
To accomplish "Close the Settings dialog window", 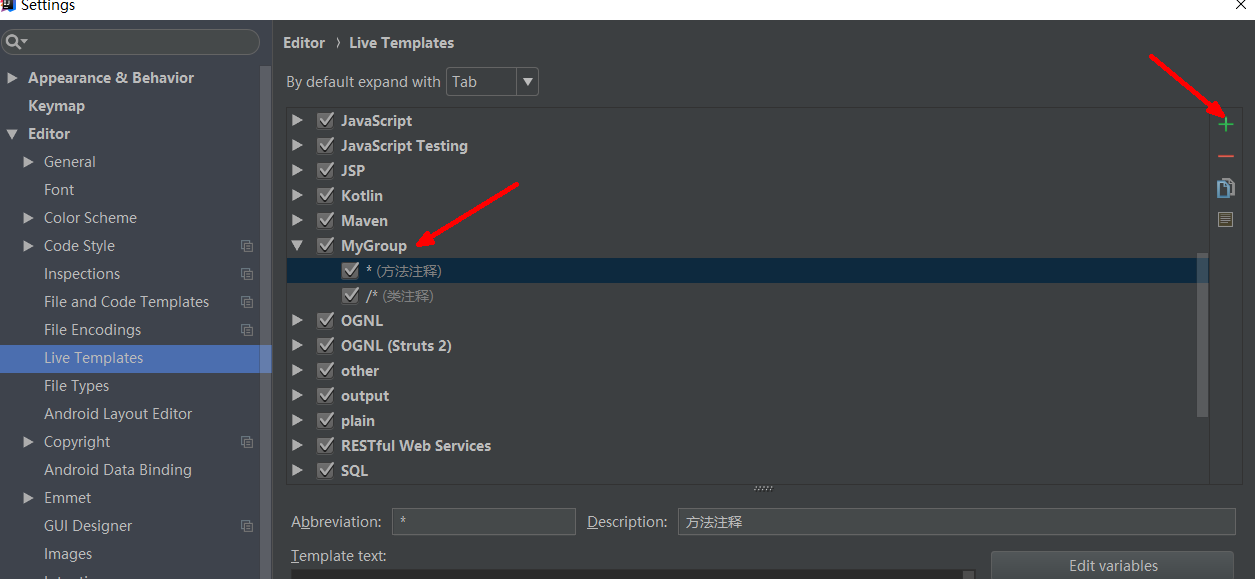I will (x=1241, y=5).
